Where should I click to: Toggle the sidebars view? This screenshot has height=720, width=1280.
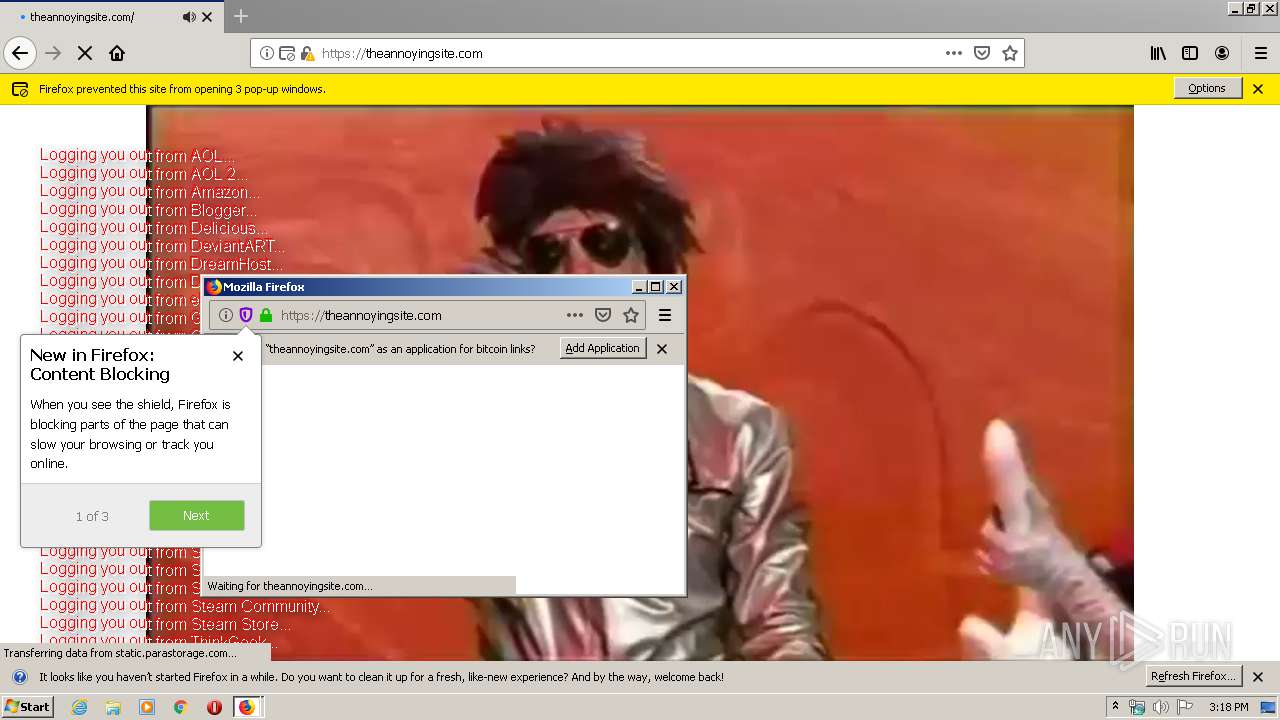coord(1190,53)
